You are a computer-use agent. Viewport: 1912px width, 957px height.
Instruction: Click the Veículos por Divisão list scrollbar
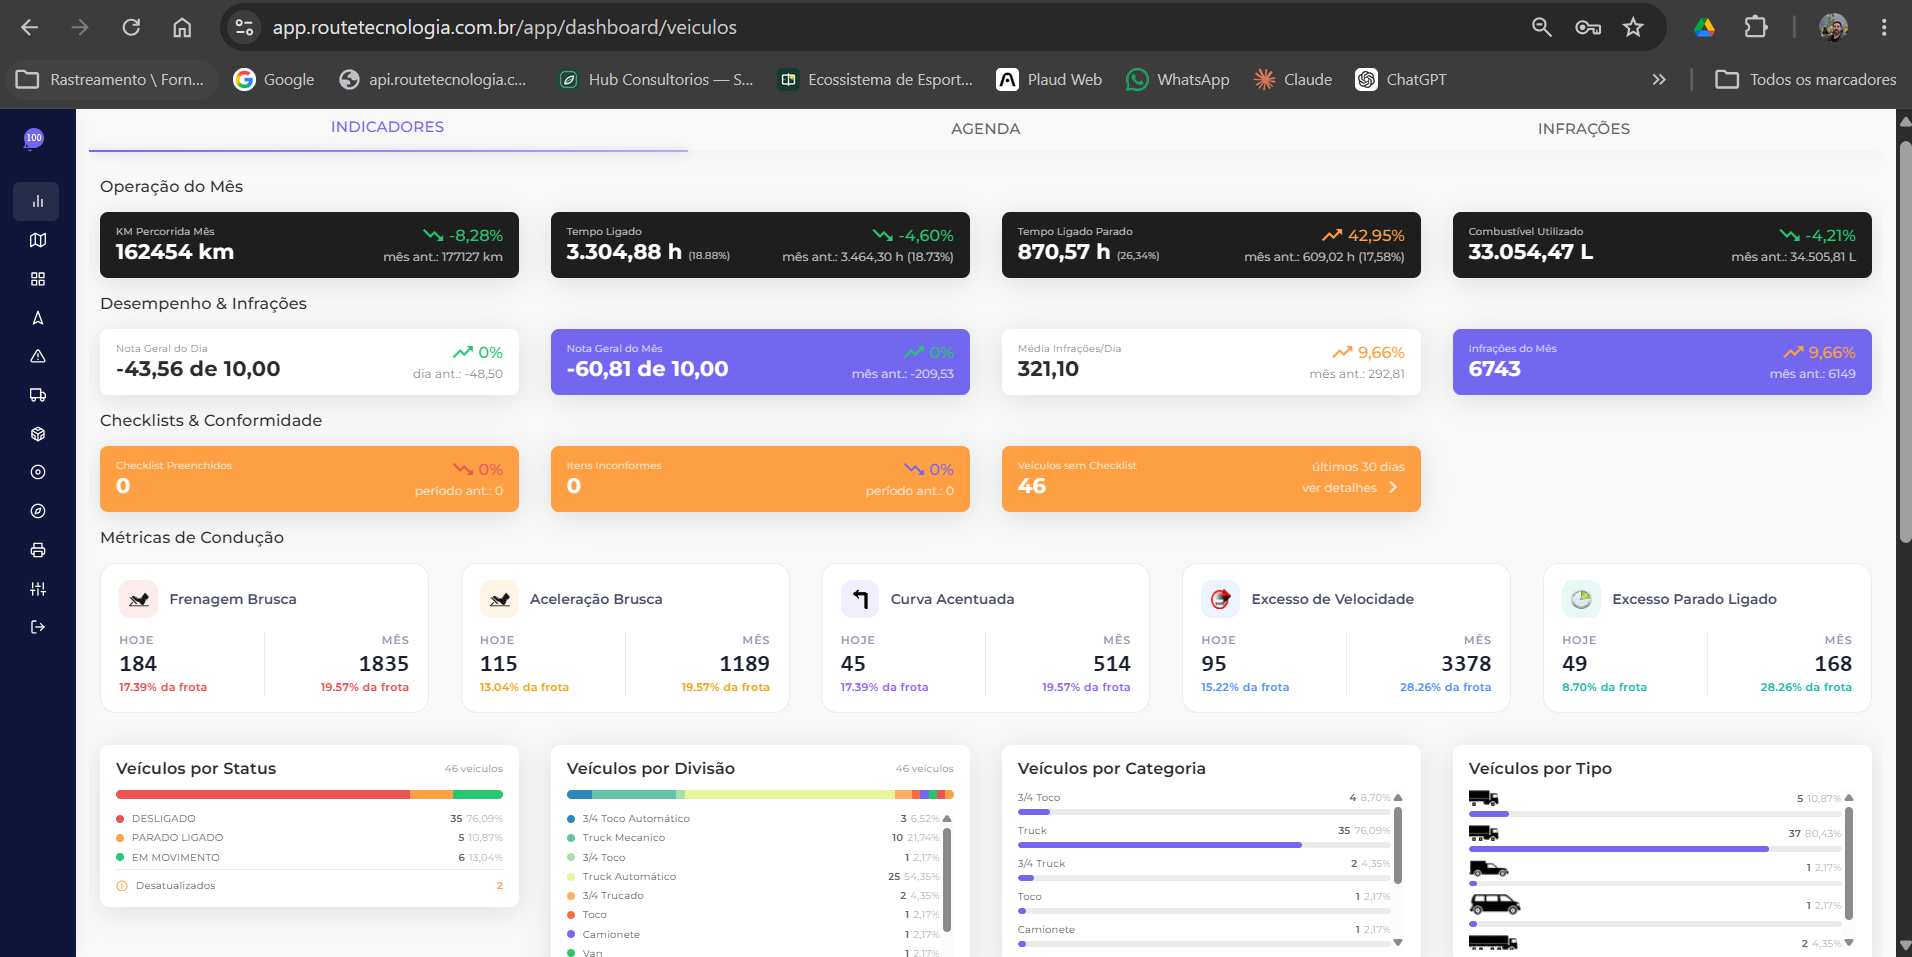coord(947,878)
